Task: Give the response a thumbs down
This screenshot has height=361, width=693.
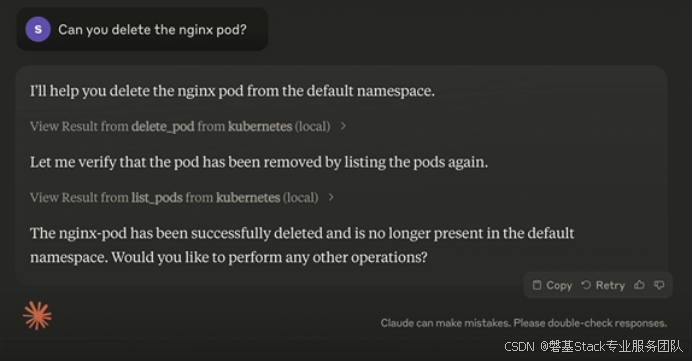Action: [659, 285]
